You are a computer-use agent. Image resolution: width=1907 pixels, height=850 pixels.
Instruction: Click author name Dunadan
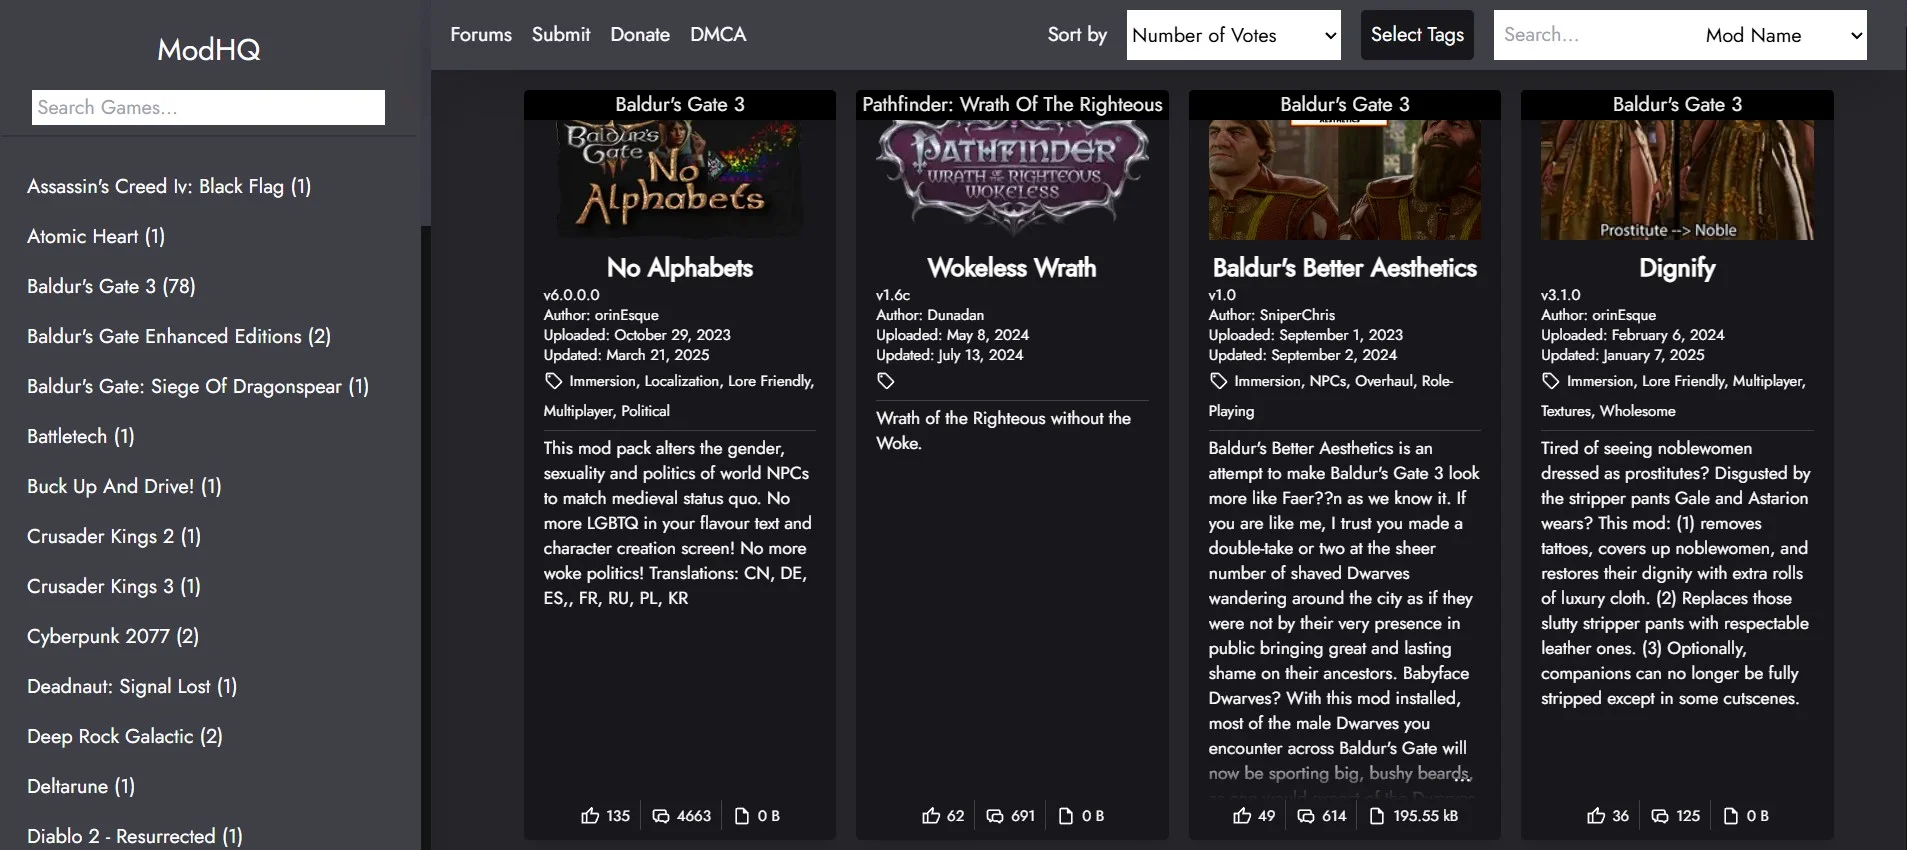pos(955,315)
